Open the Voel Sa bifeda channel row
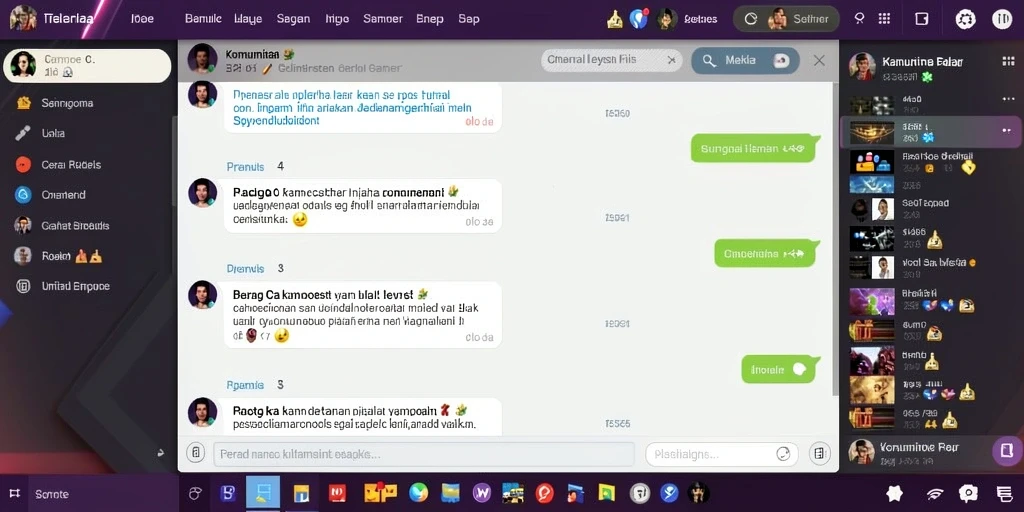This screenshot has height=512, width=1024. click(931, 267)
